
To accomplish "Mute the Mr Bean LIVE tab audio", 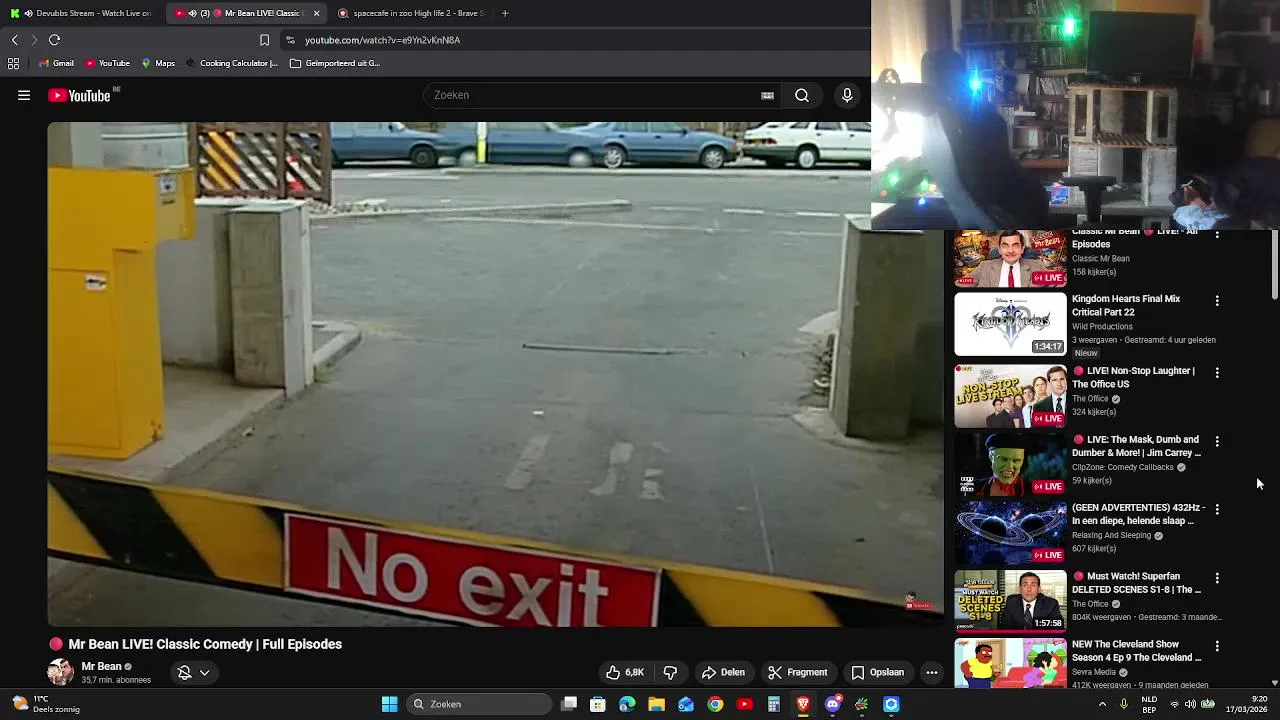I will pyautogui.click(x=192, y=13).
